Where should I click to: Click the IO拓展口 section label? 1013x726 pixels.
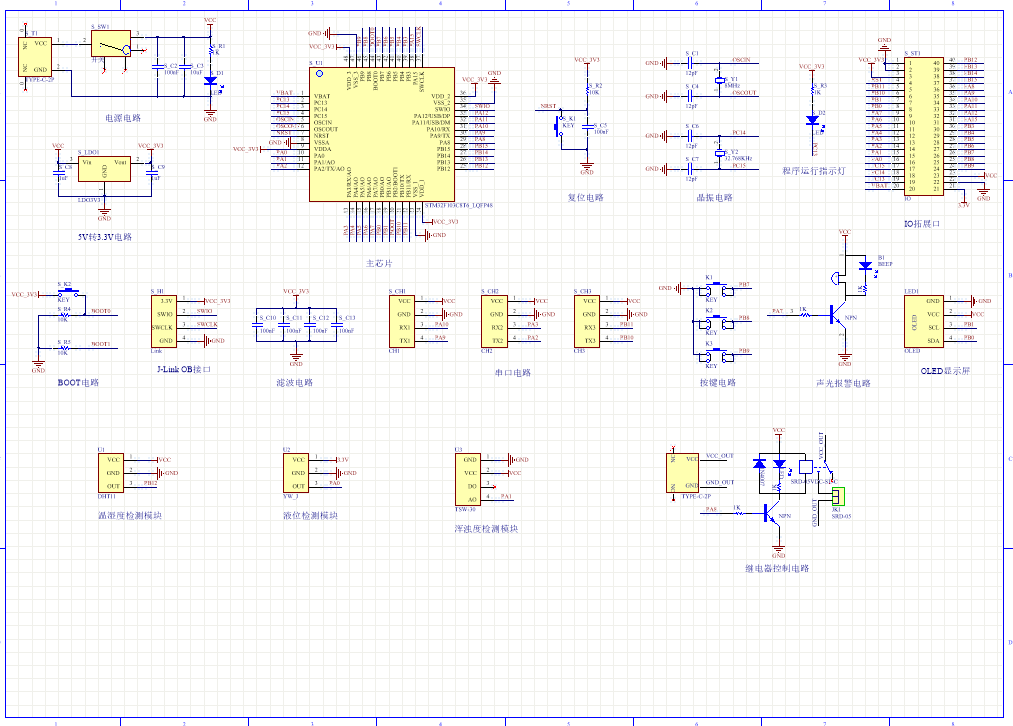[x=922, y=224]
